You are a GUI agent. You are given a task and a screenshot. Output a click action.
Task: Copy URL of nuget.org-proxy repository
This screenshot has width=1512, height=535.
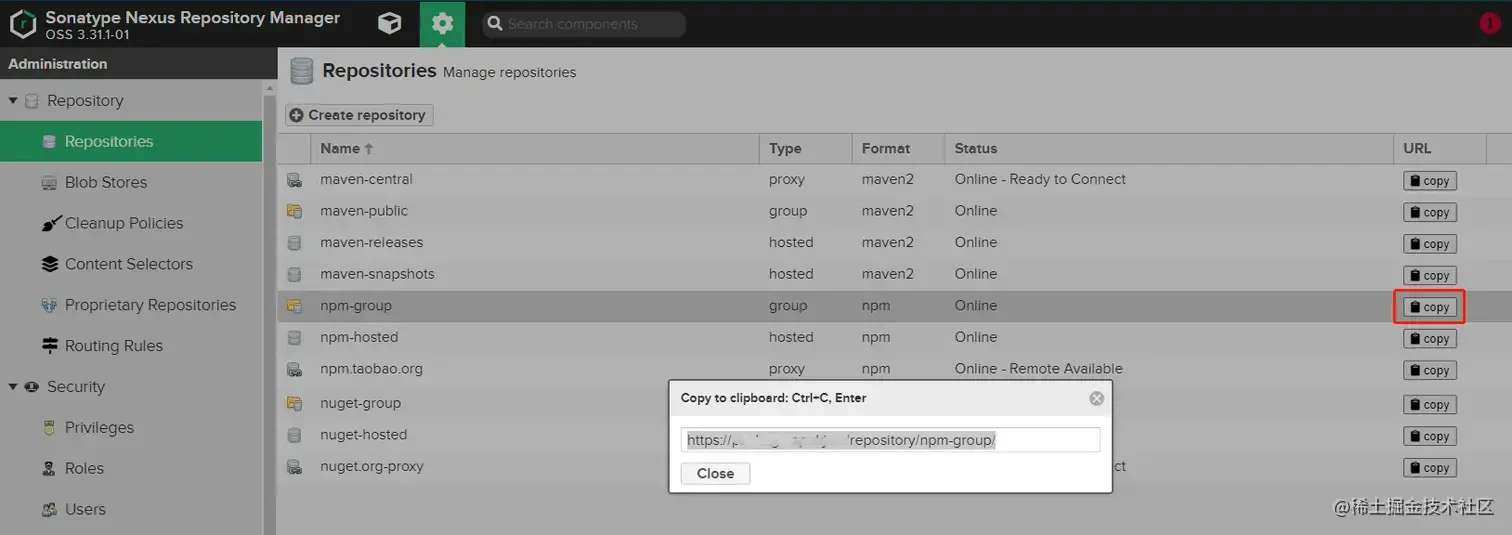coord(1430,468)
